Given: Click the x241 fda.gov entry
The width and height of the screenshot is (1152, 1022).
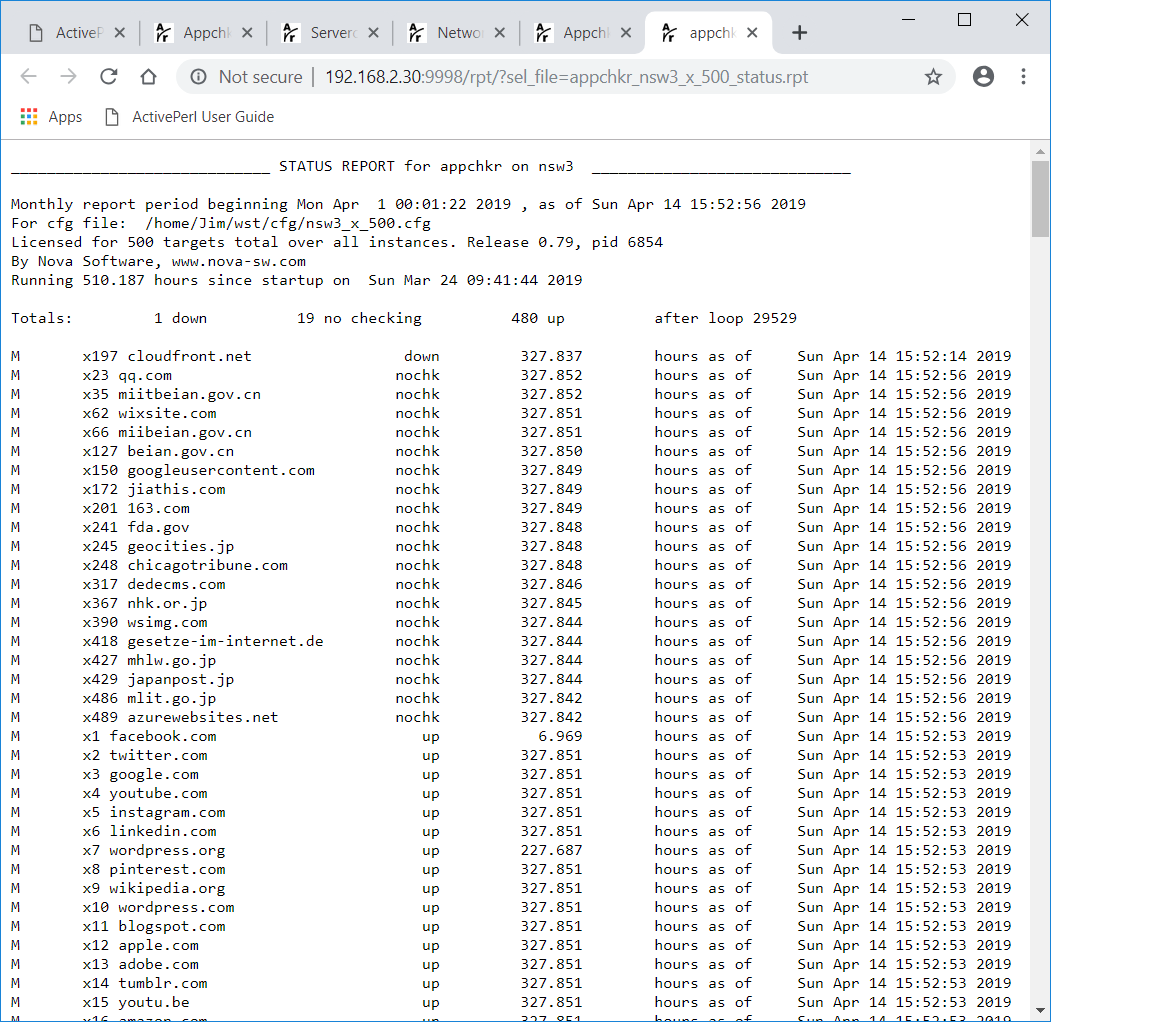Looking at the screenshot, I should (136, 528).
